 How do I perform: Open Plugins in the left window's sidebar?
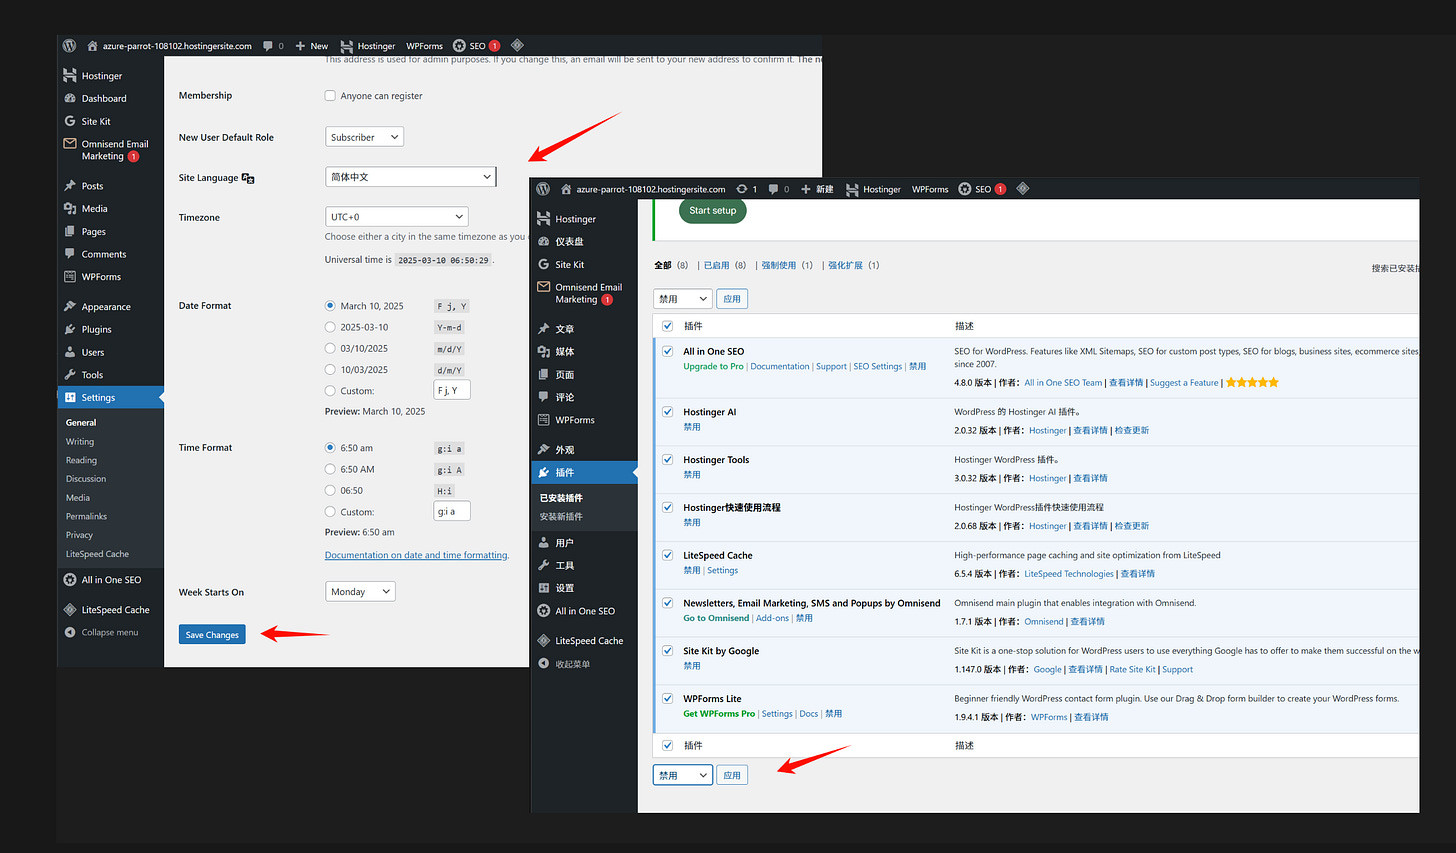click(x=96, y=329)
